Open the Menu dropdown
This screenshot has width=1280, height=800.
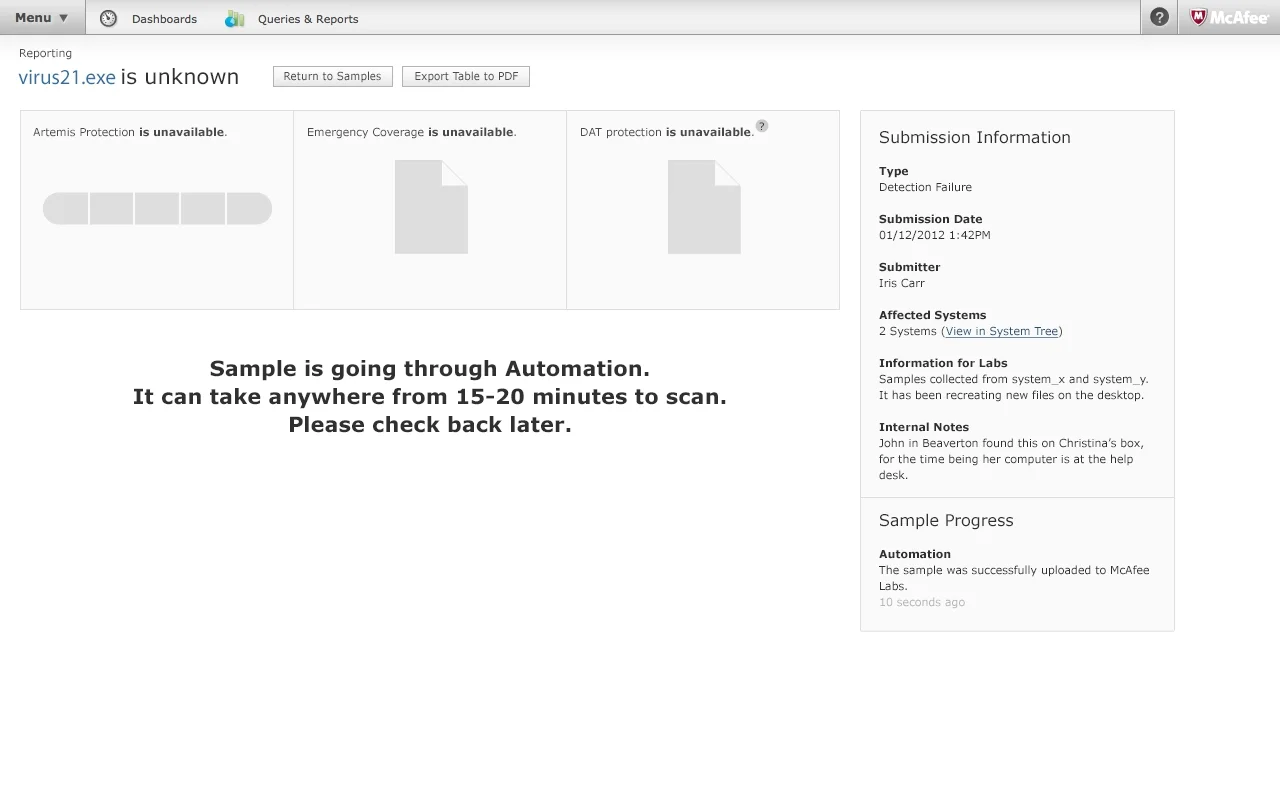tap(42, 17)
